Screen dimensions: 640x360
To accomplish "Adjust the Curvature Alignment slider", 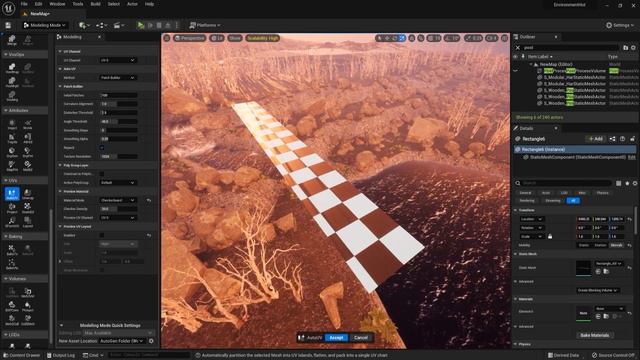I will coord(118,104).
